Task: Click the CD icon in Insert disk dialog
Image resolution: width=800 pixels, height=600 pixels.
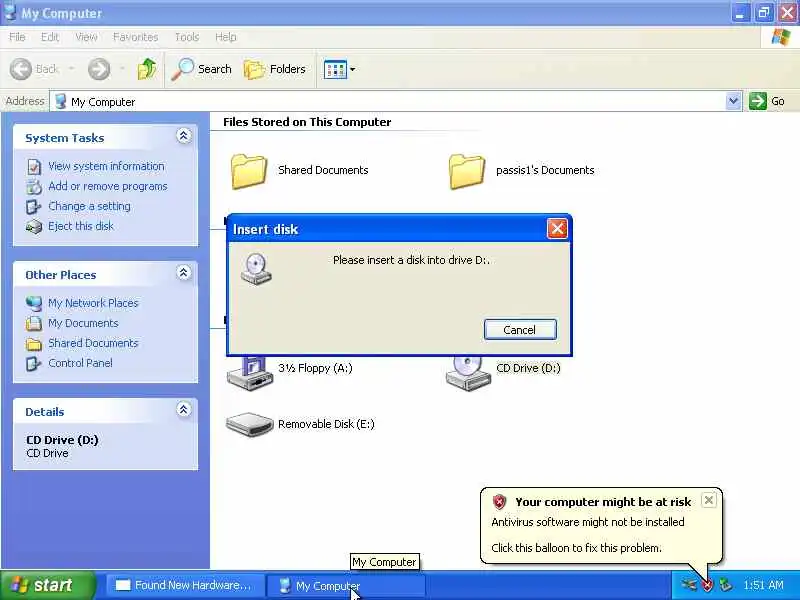Action: (x=256, y=268)
